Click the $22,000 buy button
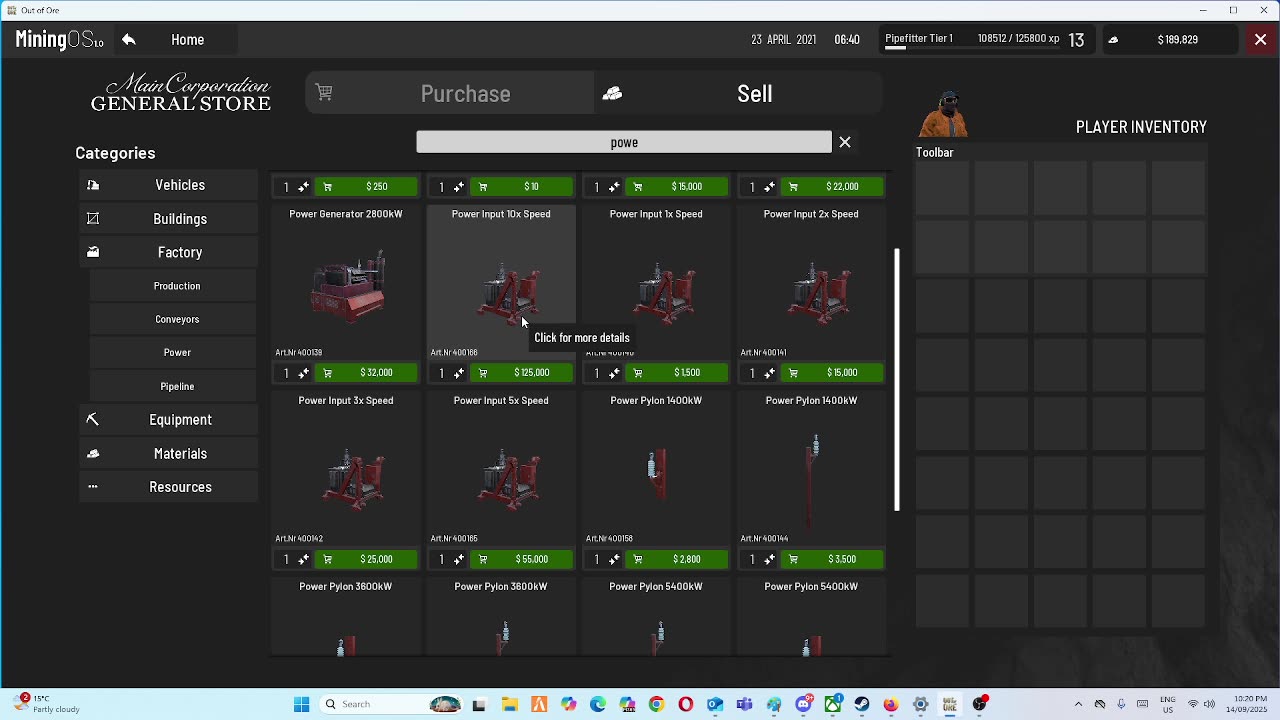The height and width of the screenshot is (720, 1280). point(832,187)
